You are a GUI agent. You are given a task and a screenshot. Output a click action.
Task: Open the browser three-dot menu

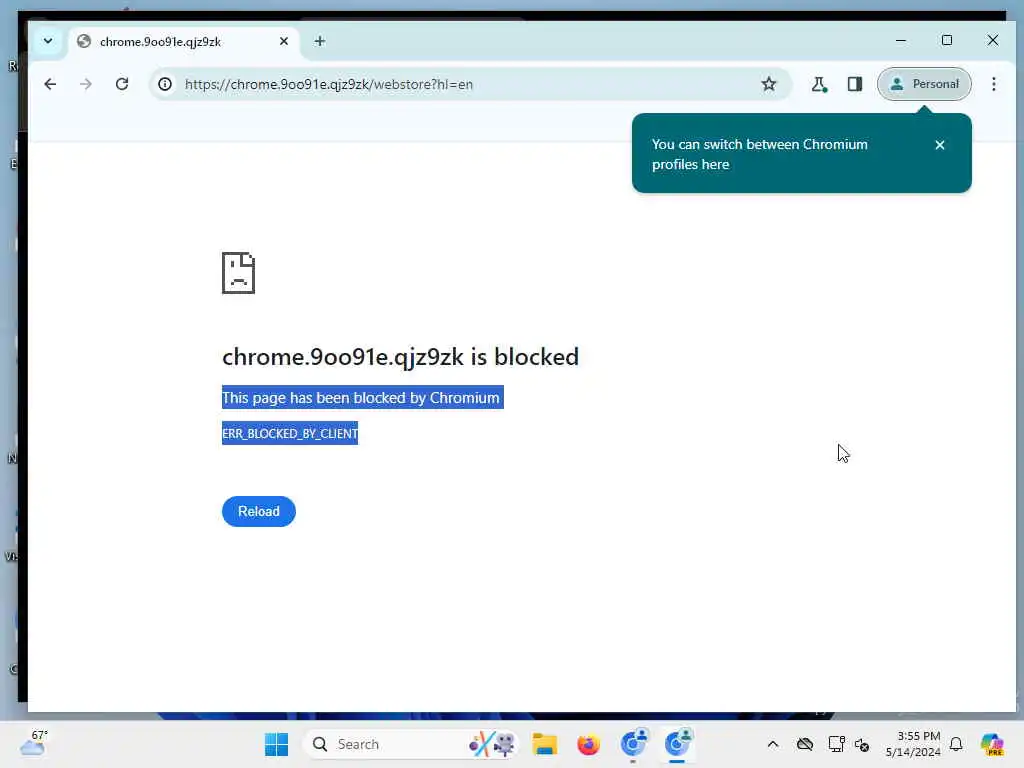click(993, 84)
